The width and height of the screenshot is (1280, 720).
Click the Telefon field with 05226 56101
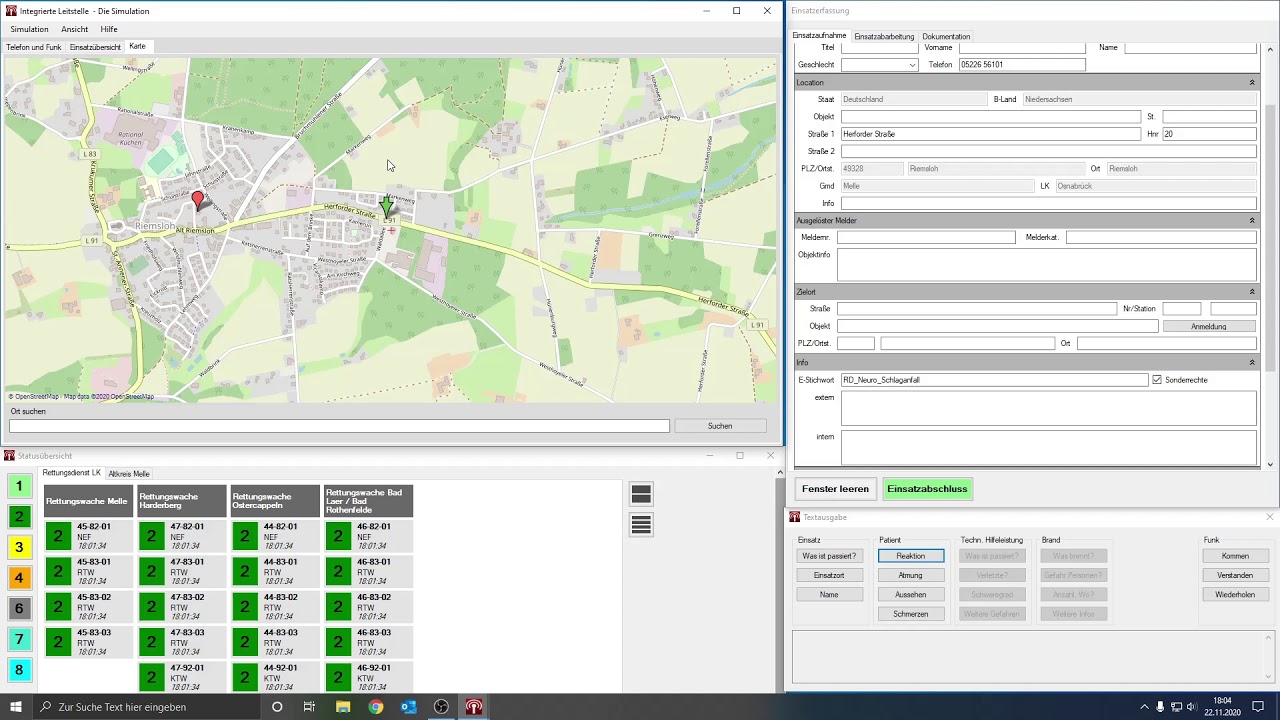tap(1021, 65)
